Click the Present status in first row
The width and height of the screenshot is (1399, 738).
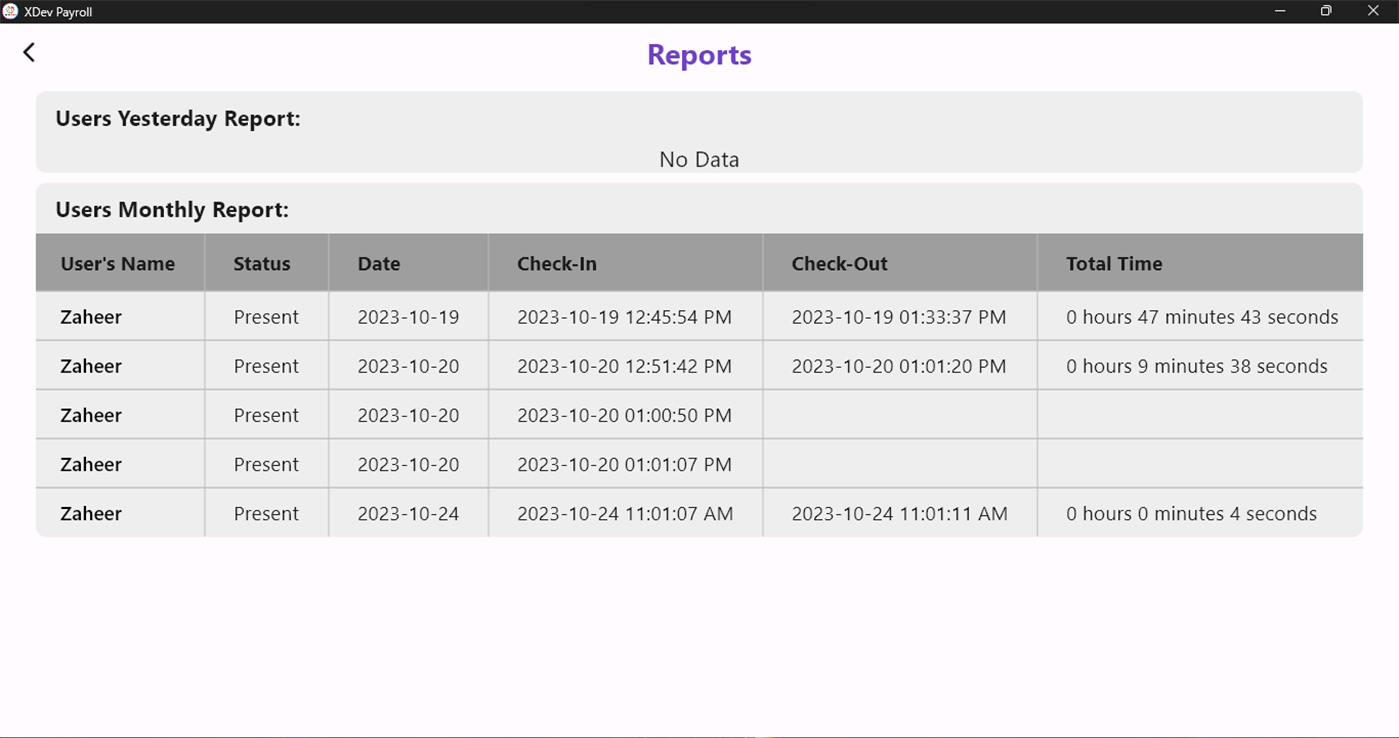tap(266, 316)
